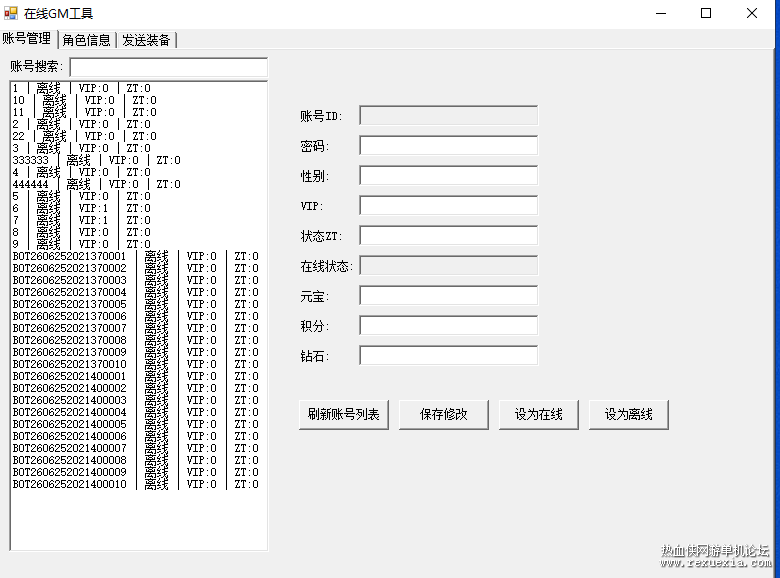Select account BOT2606252021400010
The image size is (780, 578).
[x=138, y=484]
